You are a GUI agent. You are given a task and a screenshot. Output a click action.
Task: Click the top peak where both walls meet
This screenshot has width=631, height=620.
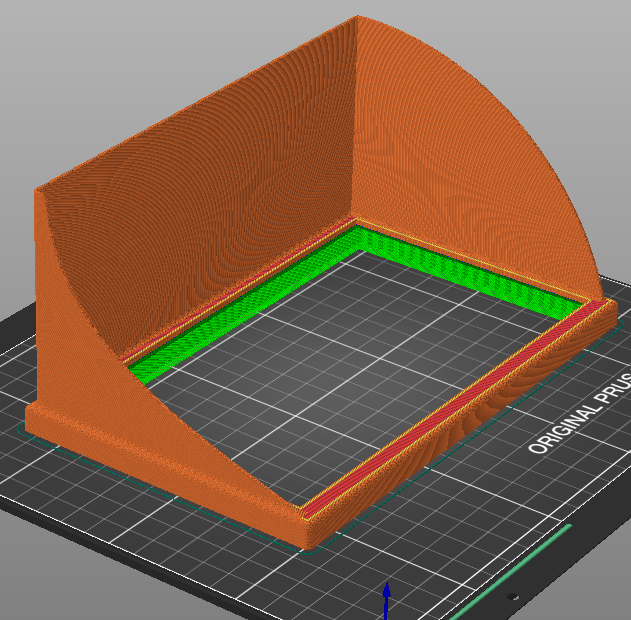[x=357, y=18]
